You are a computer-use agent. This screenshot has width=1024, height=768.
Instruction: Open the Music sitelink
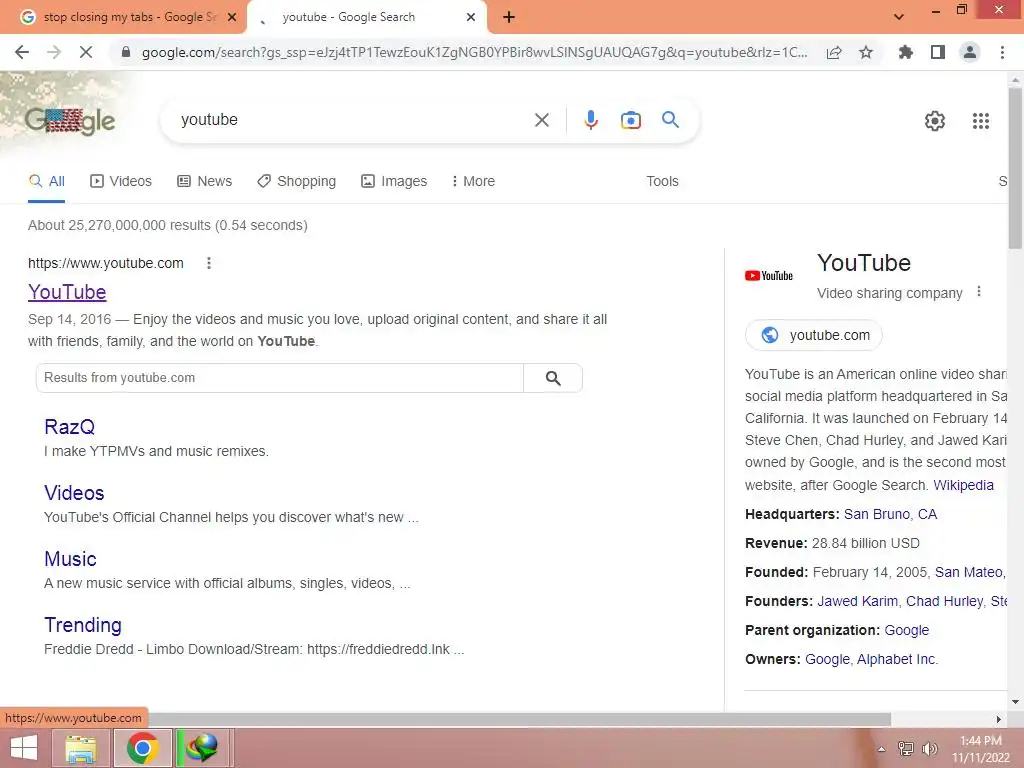(x=70, y=558)
